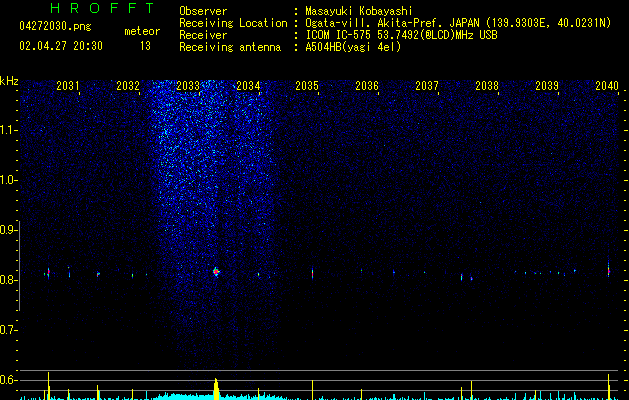Click the 2034 time marker
The image size is (629, 400).
[248, 86]
